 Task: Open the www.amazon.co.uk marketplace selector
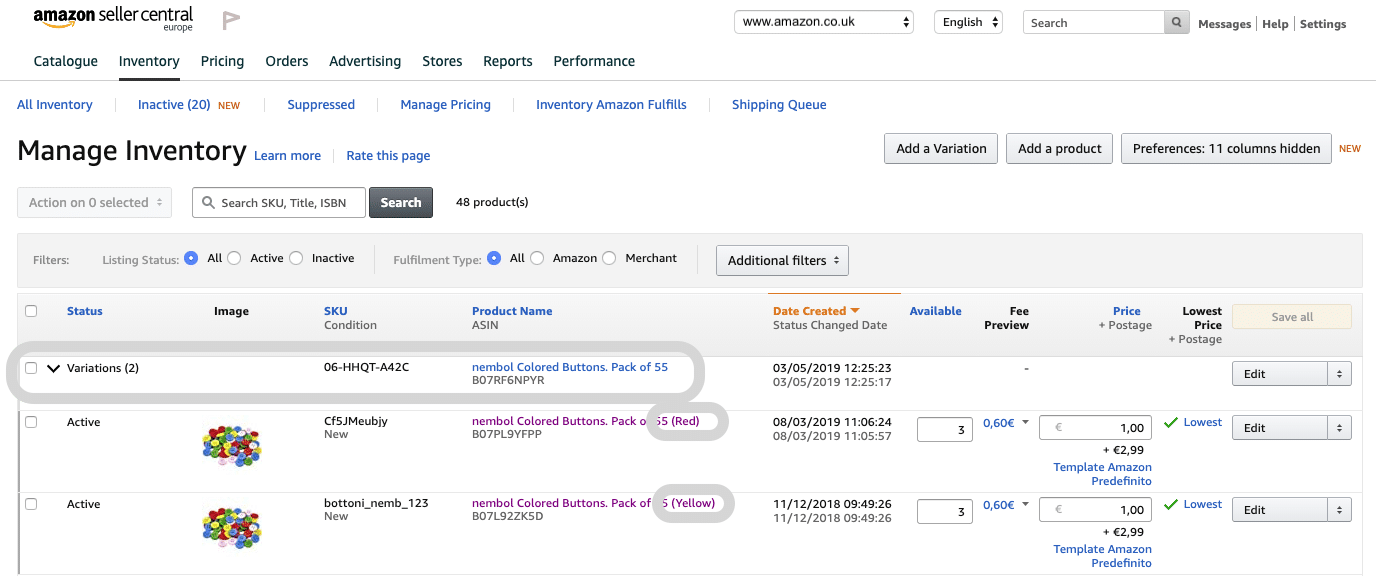[x=824, y=22]
